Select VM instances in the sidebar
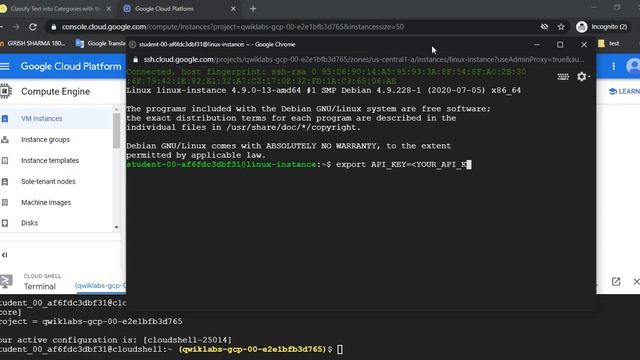Screen dimensions: 640x360 click(42, 119)
